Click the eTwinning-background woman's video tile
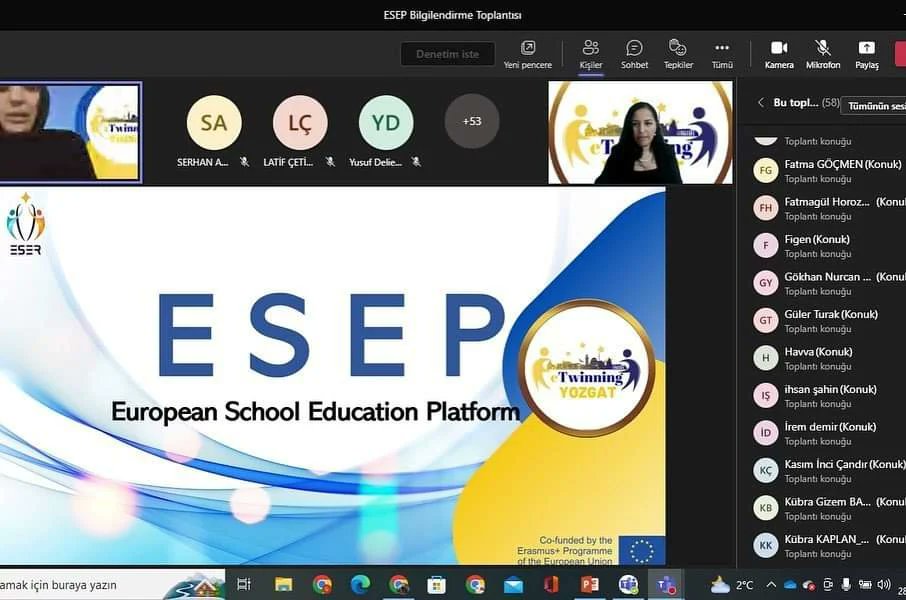Image resolution: width=906 pixels, height=600 pixels. tap(640, 132)
